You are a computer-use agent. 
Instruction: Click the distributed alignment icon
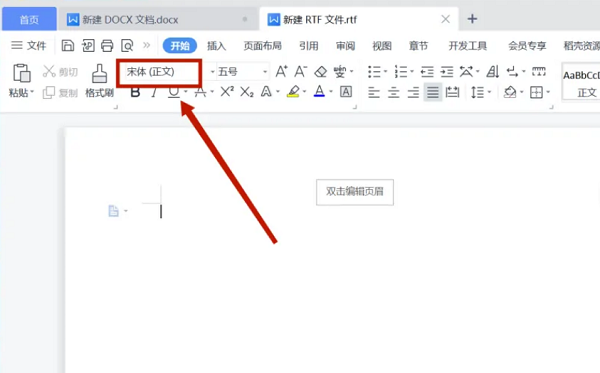(x=452, y=92)
